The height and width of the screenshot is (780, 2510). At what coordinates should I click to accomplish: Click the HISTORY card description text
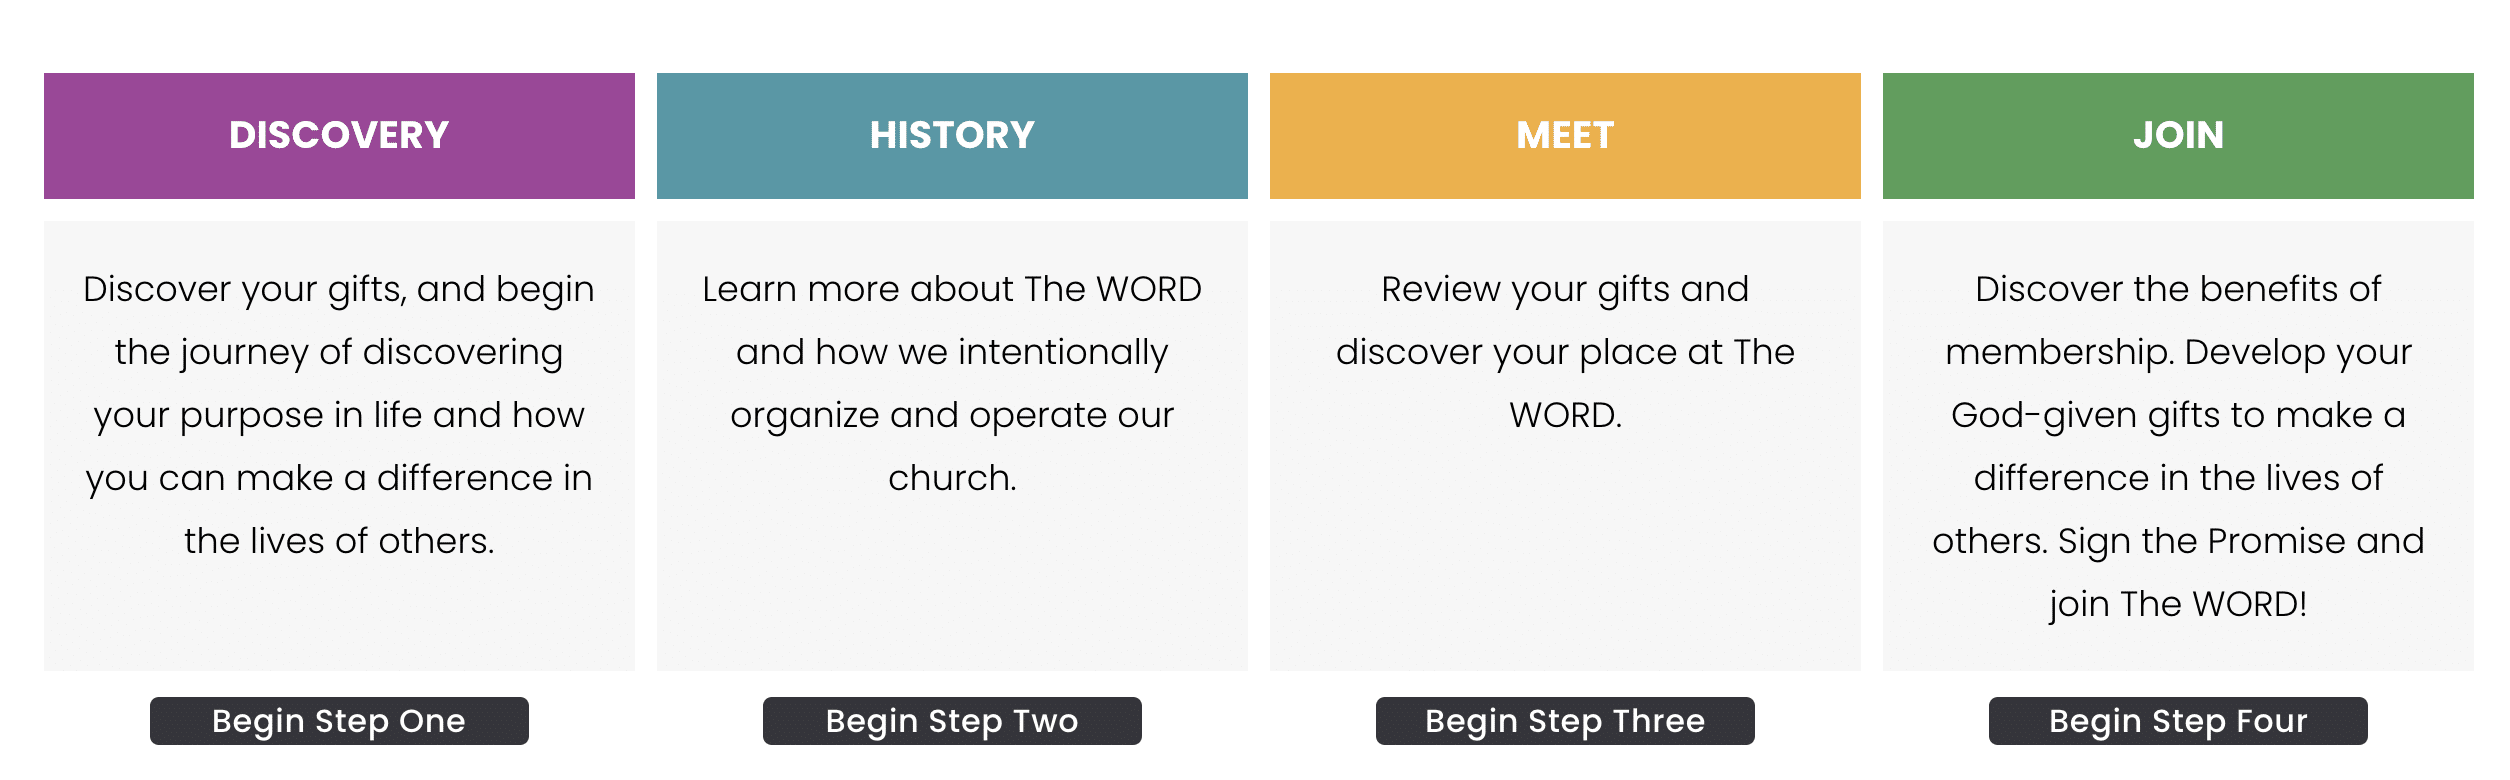click(x=952, y=383)
